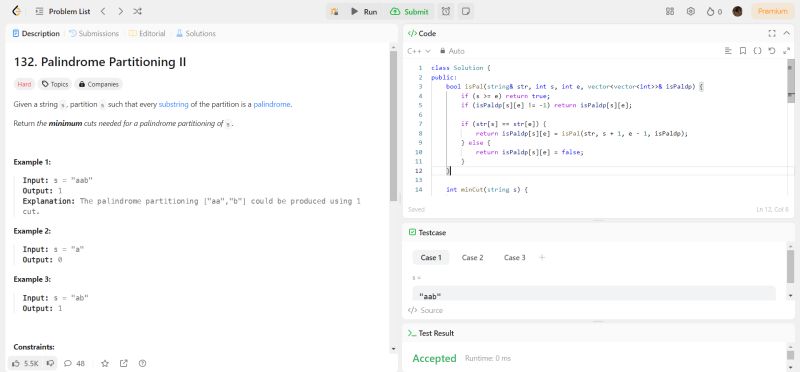Screen dimensions: 800x372
Task: Open the C++ language dropdown
Action: [419, 51]
